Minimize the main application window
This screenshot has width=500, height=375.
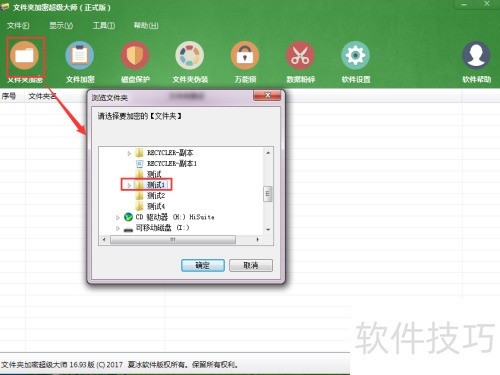click(x=464, y=4)
